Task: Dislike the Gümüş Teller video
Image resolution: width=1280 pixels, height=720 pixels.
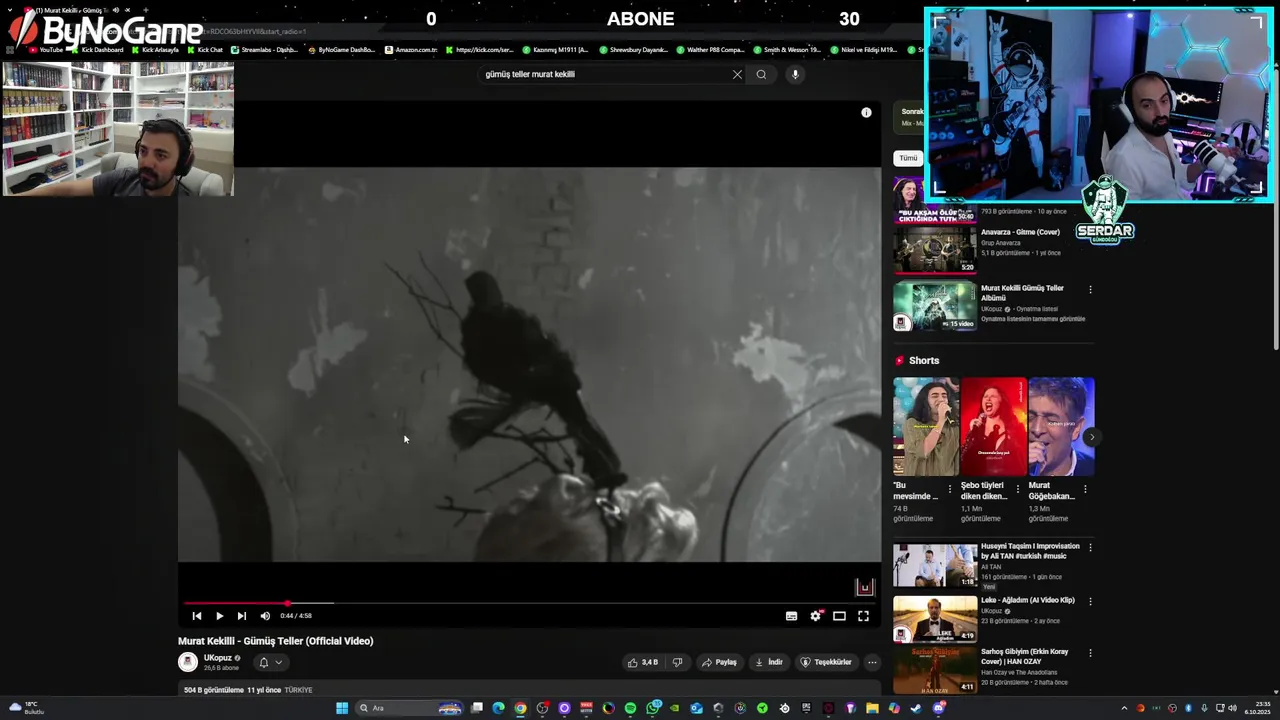Action: [677, 662]
